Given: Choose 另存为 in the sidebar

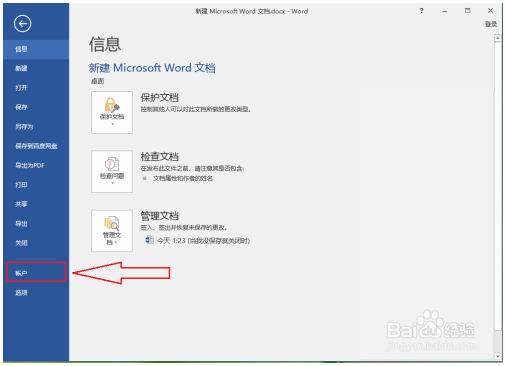Looking at the screenshot, I should (x=36, y=126).
